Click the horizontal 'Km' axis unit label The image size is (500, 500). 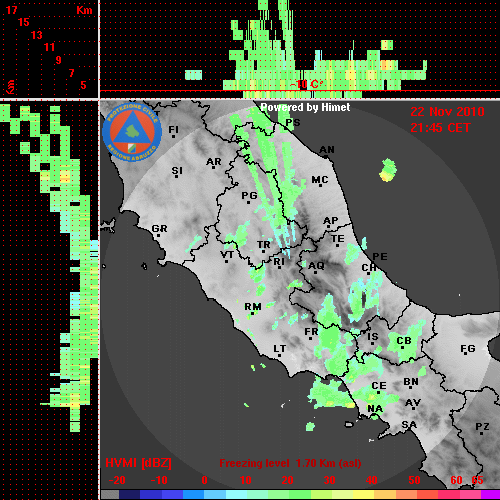[x=84, y=10]
